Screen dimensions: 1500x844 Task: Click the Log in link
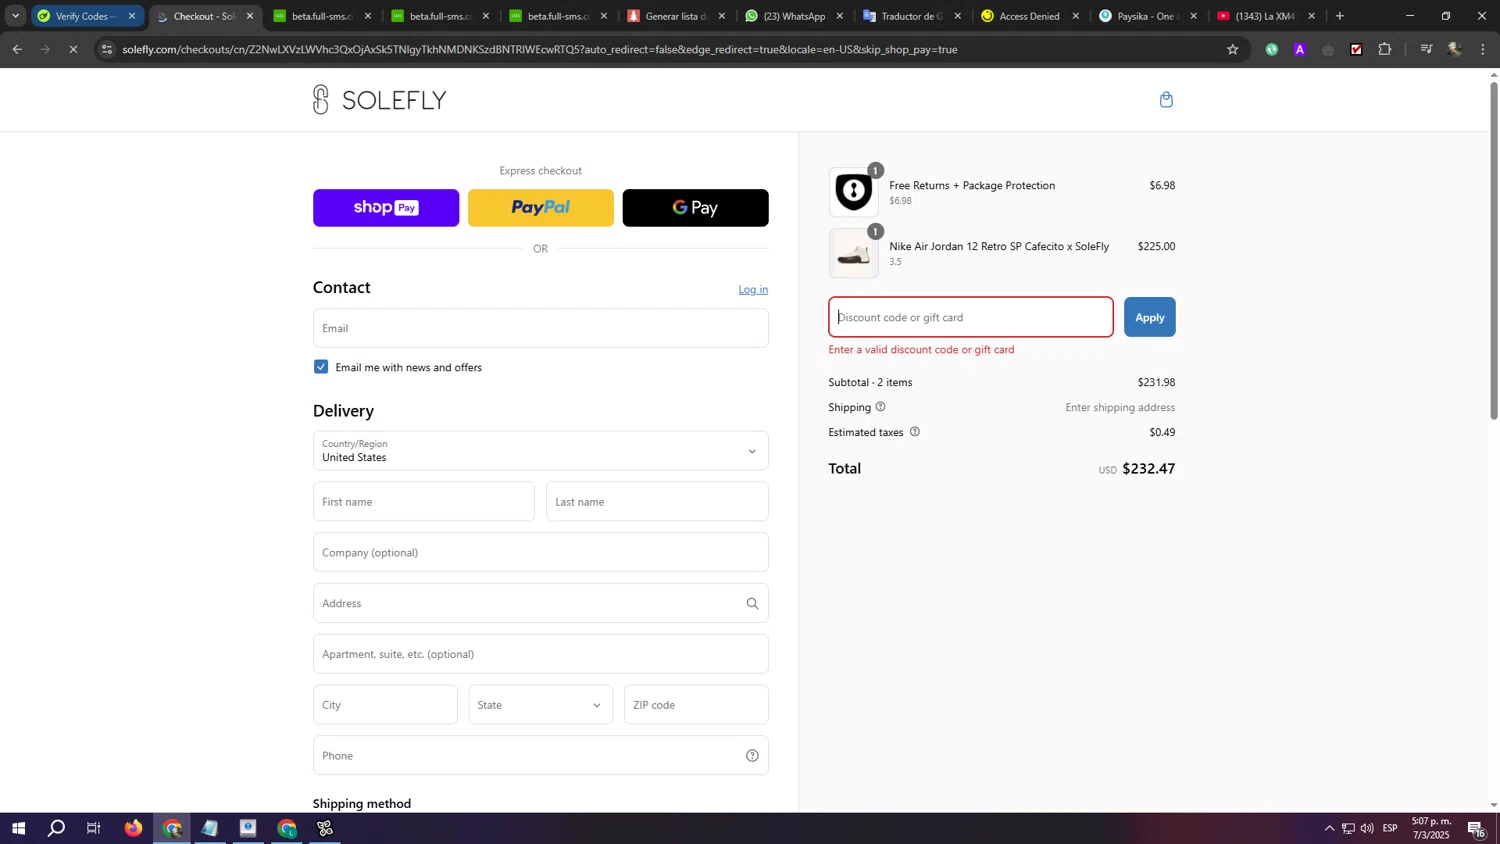tap(753, 289)
